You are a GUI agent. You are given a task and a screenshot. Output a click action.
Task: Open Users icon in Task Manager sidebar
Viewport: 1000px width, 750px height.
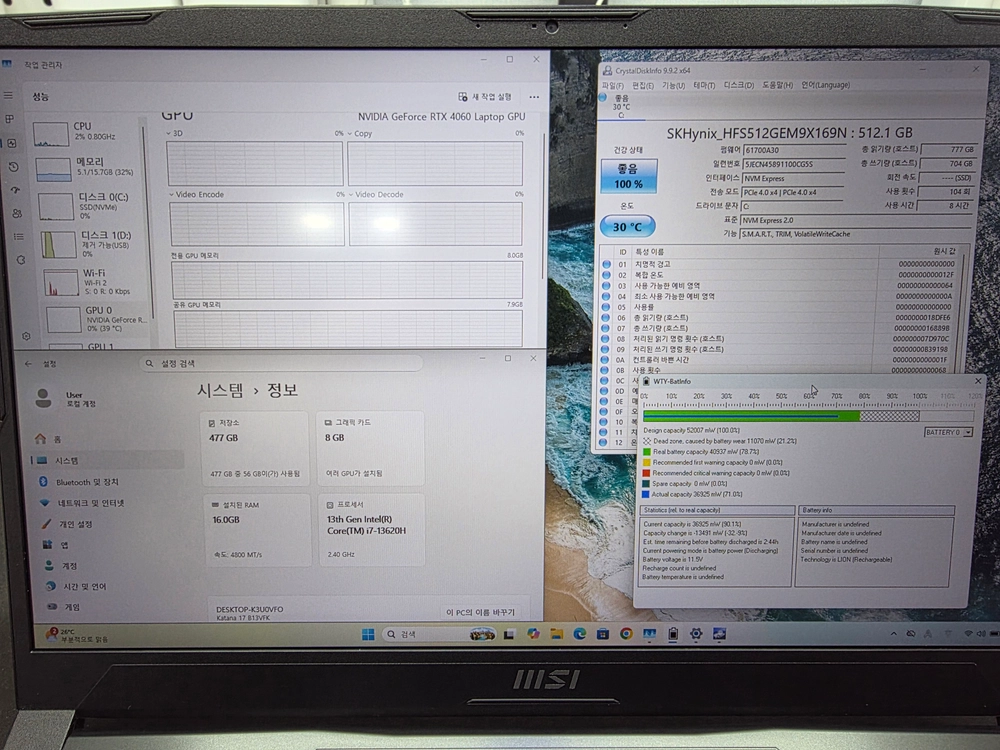[x=17, y=213]
